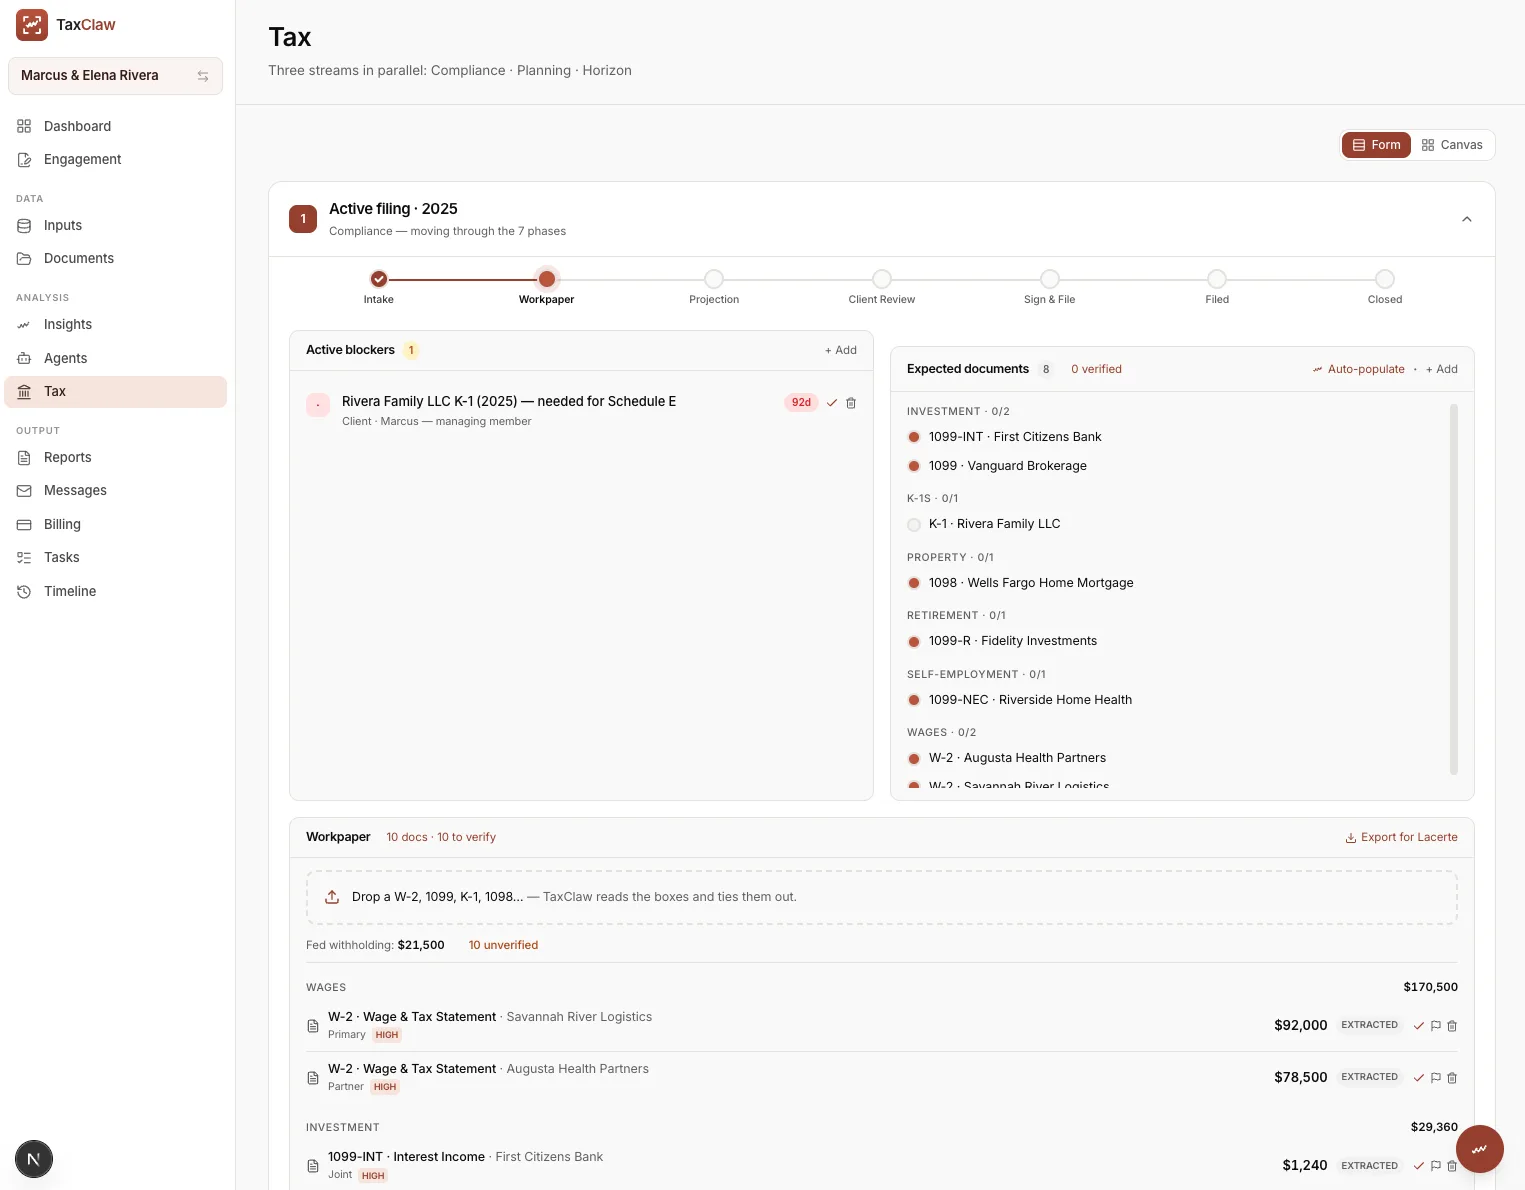Toggle the K-1 Rivera Family LLC status dot
Image resolution: width=1525 pixels, height=1190 pixels.
914,524
